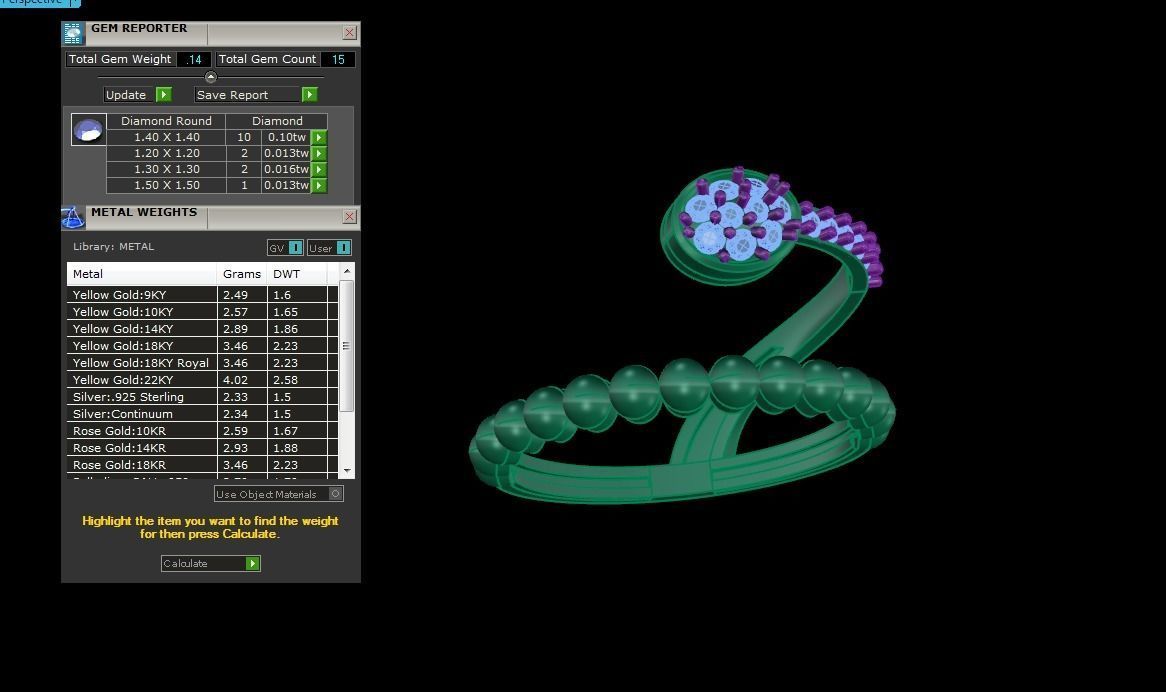Click the 1.40 X 1.40 gem size cell
The height and width of the screenshot is (692, 1166).
[x=167, y=138]
